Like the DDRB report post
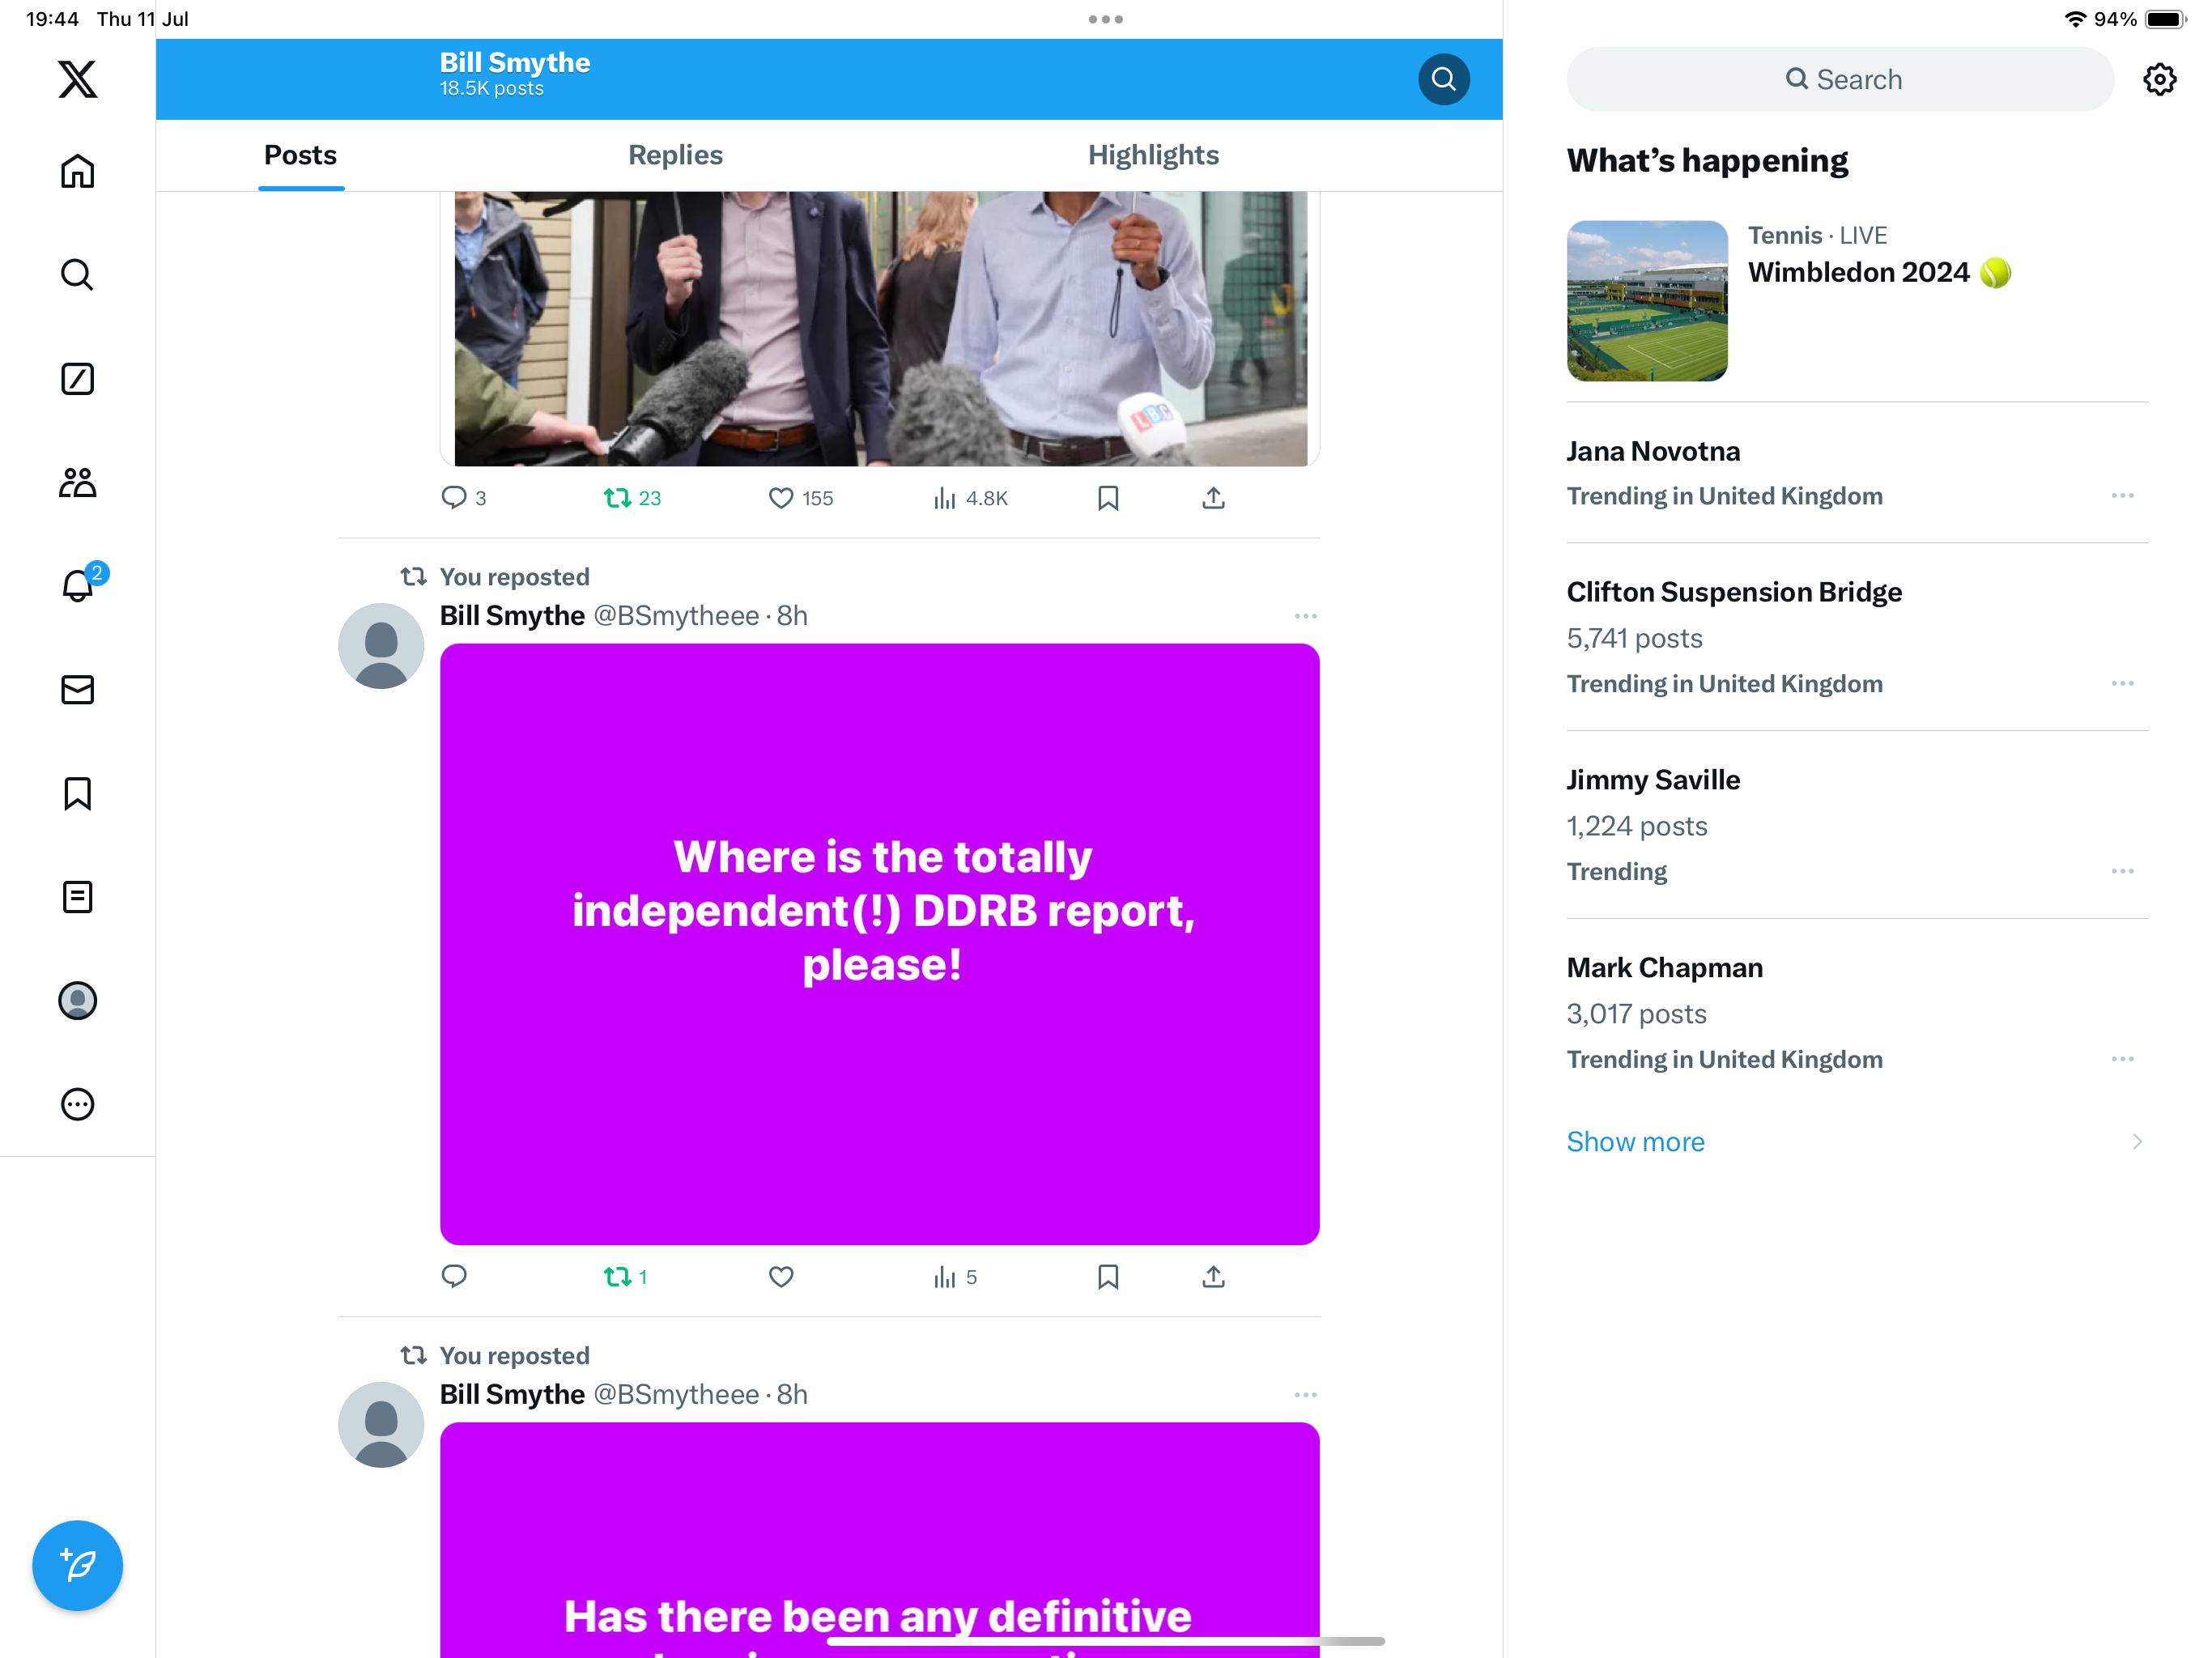2212x1658 pixels. pyautogui.click(x=781, y=1277)
